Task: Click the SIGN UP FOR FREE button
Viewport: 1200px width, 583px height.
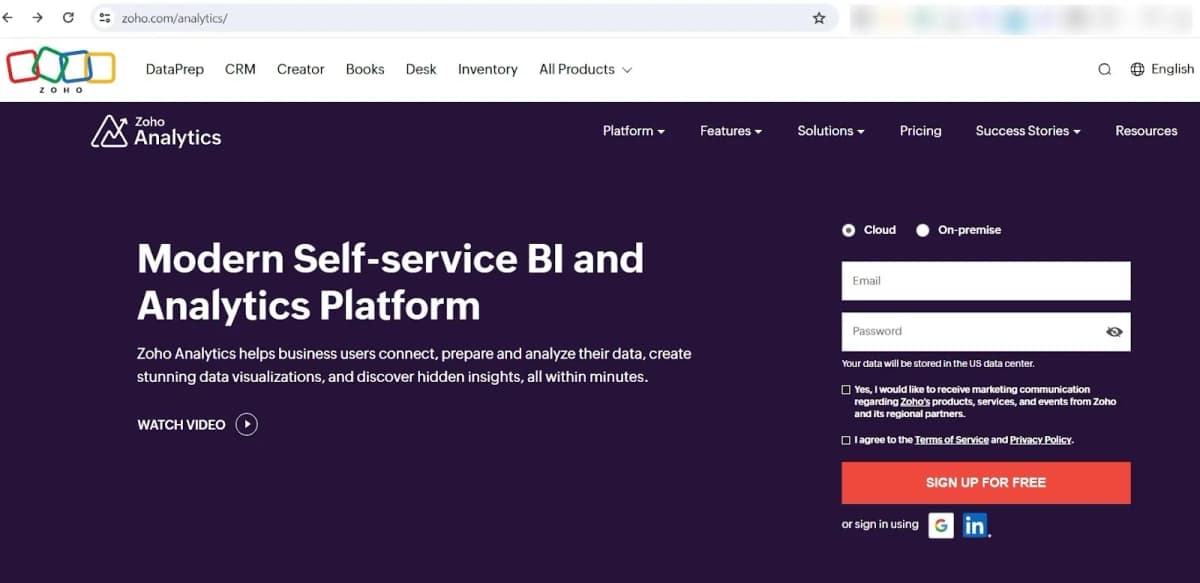Action: click(986, 483)
